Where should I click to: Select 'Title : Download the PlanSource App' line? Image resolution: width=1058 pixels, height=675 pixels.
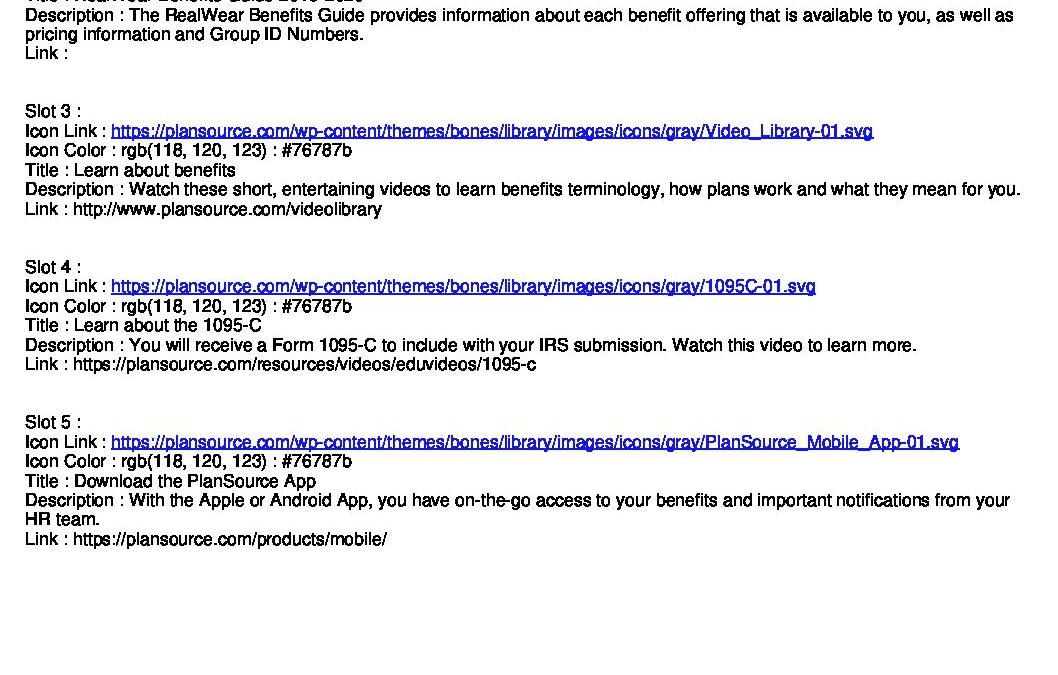click(x=170, y=481)
